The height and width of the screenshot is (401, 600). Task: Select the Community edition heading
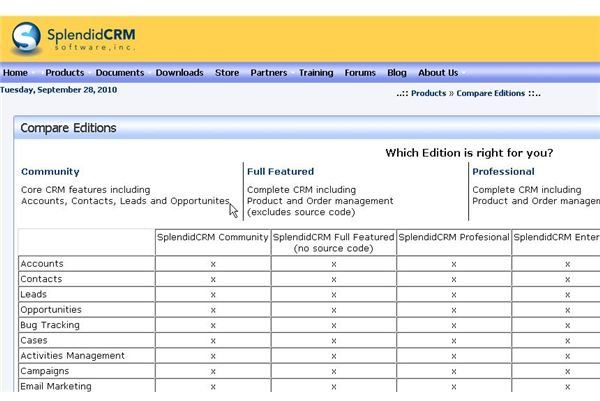[50, 171]
